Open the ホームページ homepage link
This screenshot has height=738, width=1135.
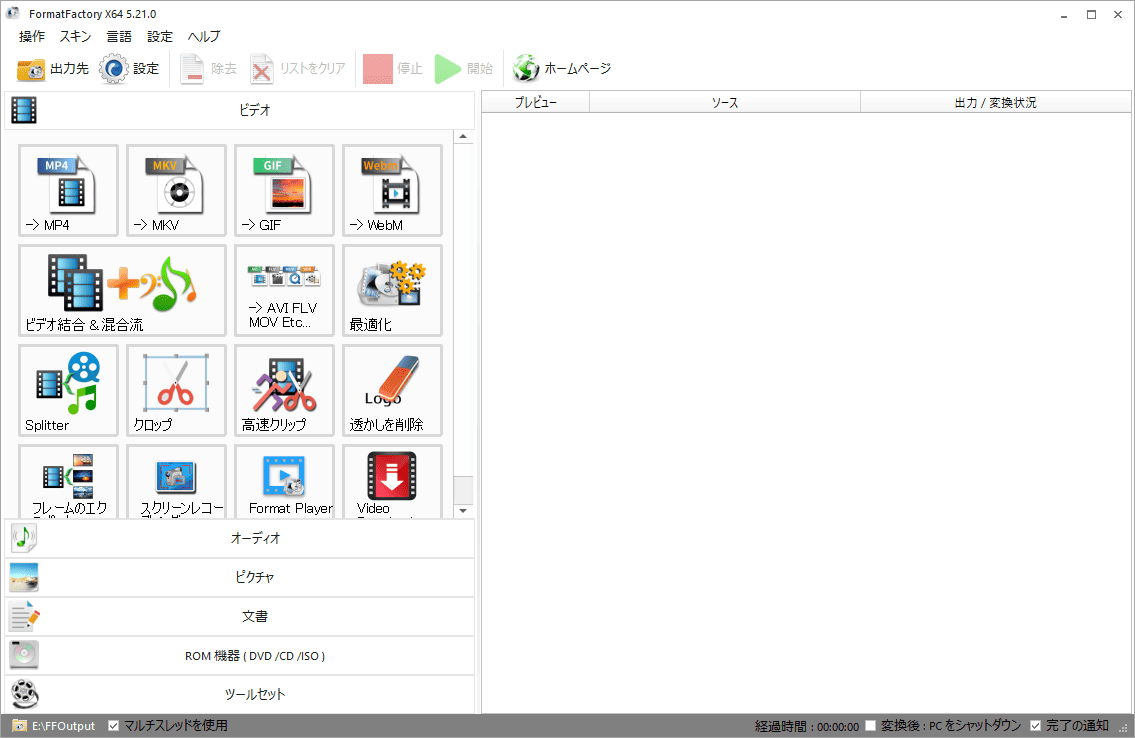tap(562, 69)
